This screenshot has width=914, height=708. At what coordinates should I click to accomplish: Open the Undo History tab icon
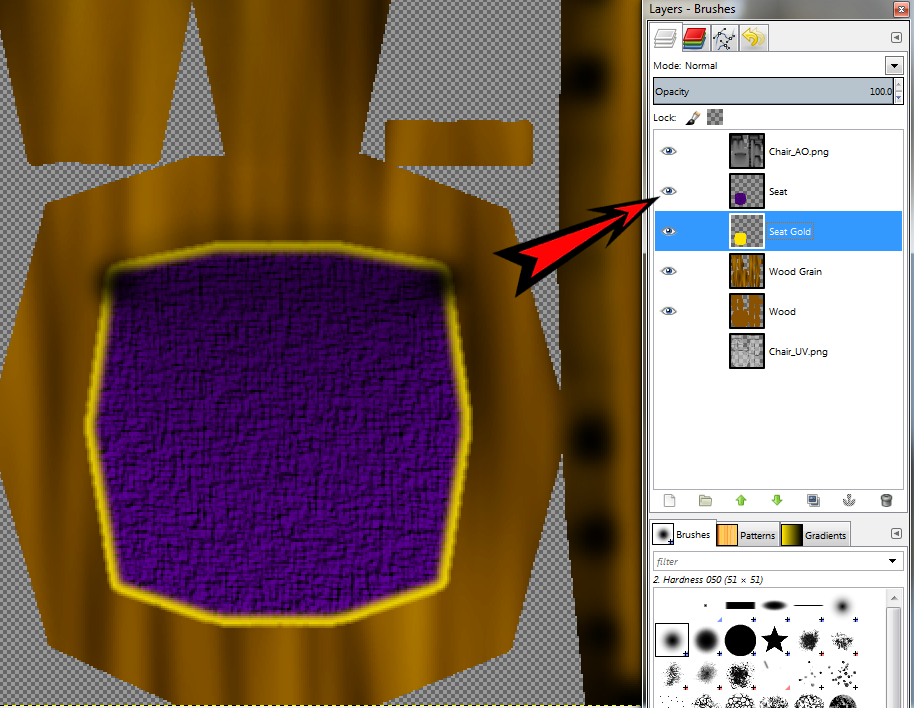pos(753,38)
